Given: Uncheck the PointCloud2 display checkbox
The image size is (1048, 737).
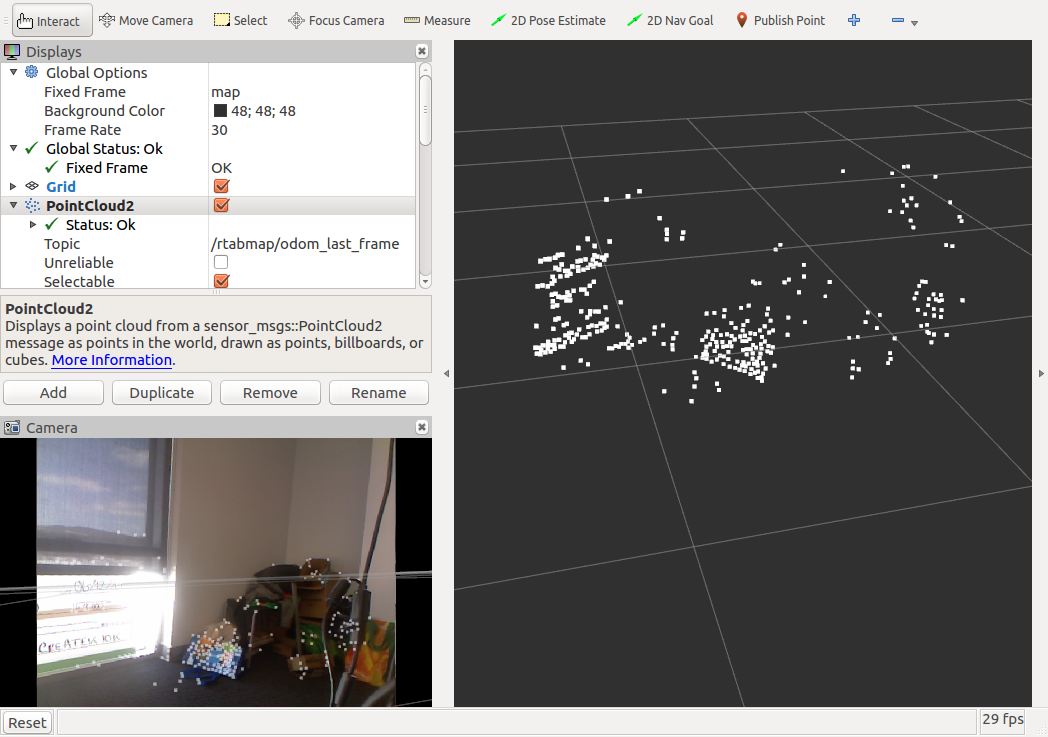Looking at the screenshot, I should click(x=222, y=206).
